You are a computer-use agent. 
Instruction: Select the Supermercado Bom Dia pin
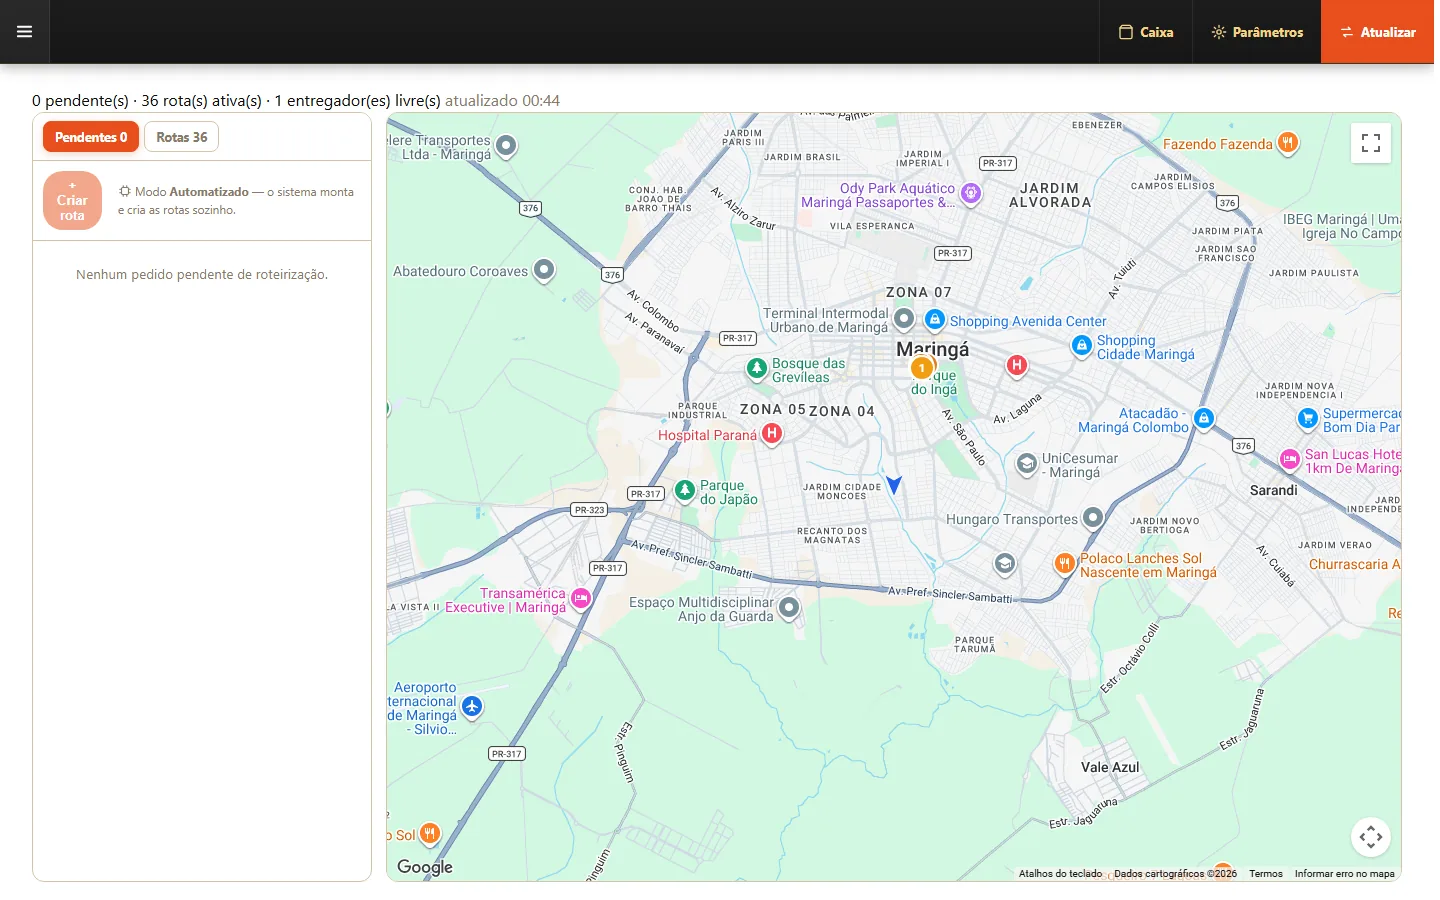coord(1308,419)
